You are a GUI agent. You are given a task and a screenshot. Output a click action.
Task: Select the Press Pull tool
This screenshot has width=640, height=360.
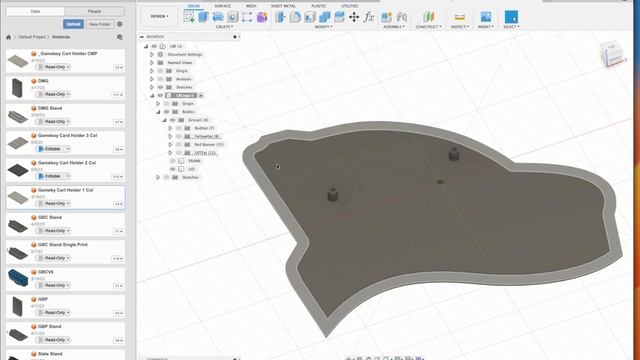(x=280, y=17)
